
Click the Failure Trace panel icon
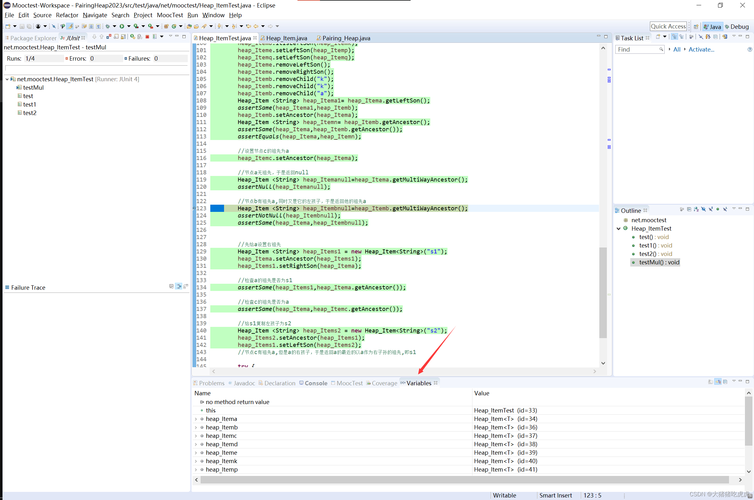8,287
